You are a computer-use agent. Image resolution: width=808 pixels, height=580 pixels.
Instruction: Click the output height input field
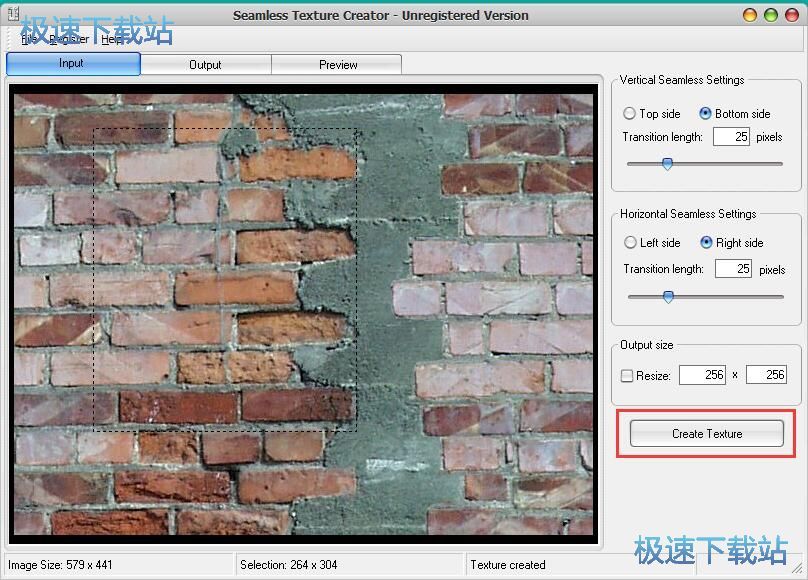pos(766,375)
